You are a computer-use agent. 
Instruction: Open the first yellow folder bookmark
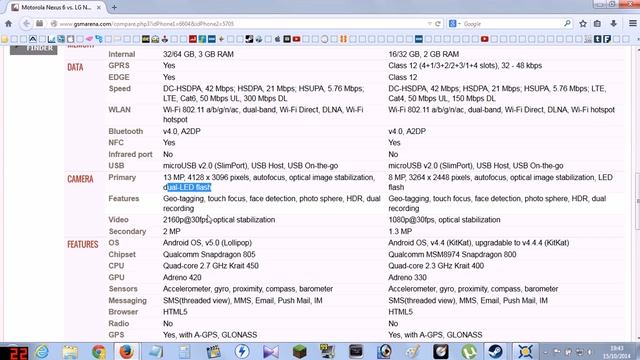(4, 39)
